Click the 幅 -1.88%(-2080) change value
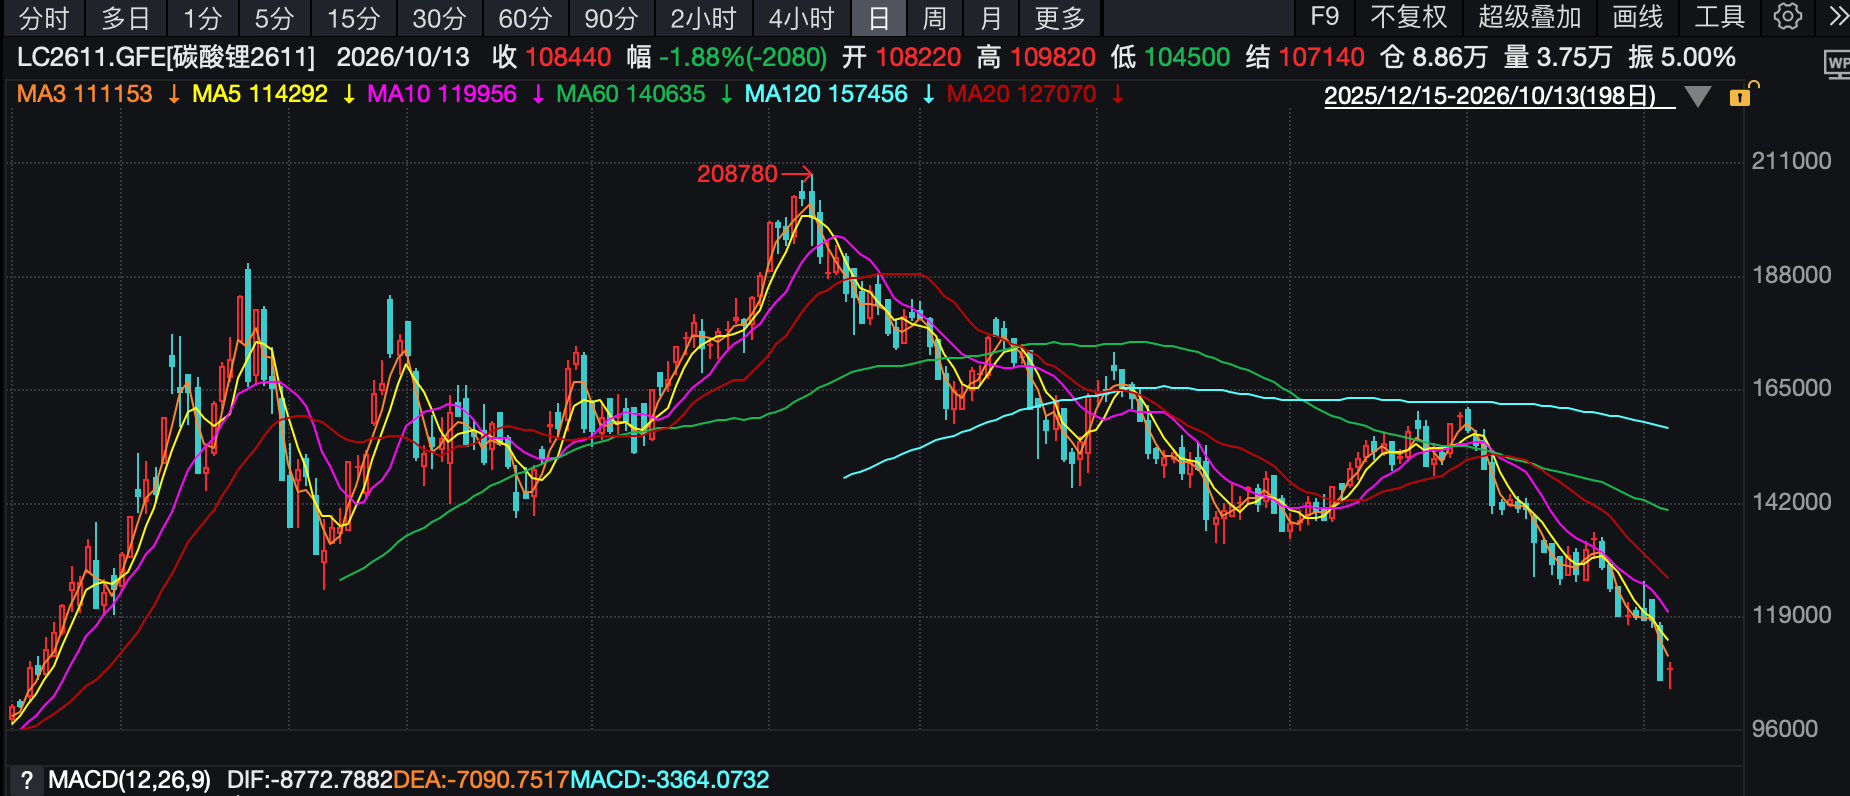The image size is (1850, 796). [x=727, y=57]
